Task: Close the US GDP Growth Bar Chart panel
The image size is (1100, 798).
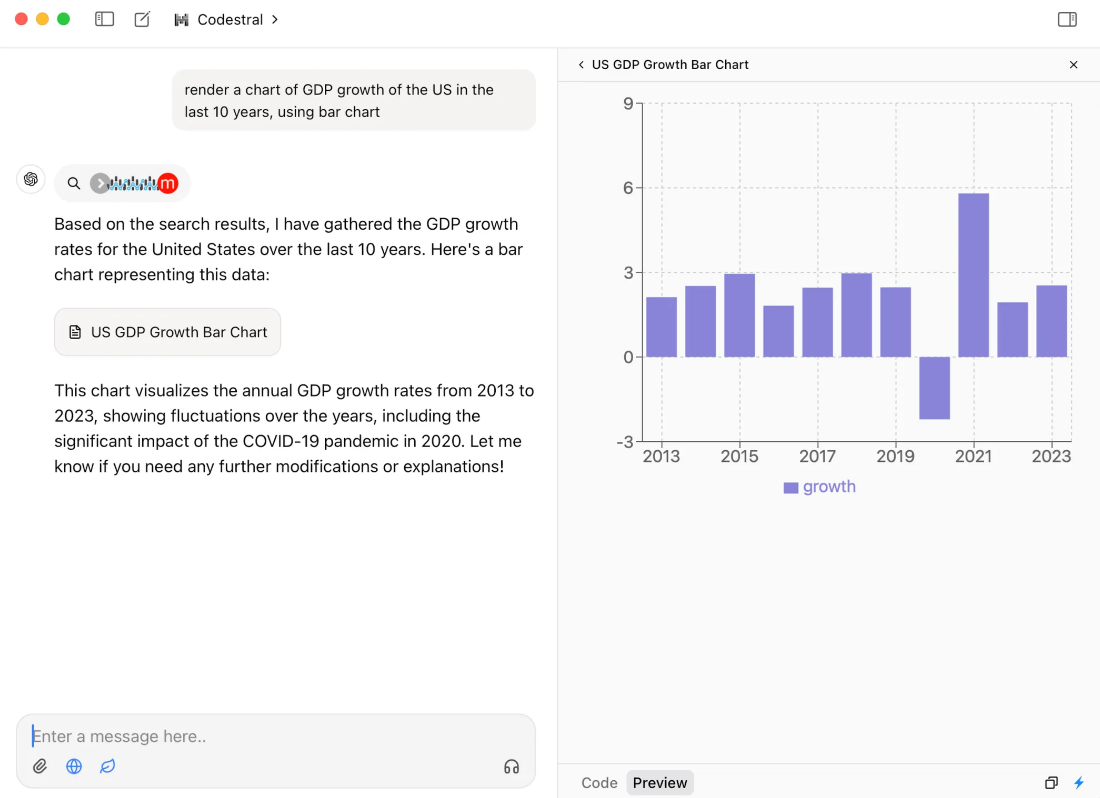Action: click(x=1073, y=65)
